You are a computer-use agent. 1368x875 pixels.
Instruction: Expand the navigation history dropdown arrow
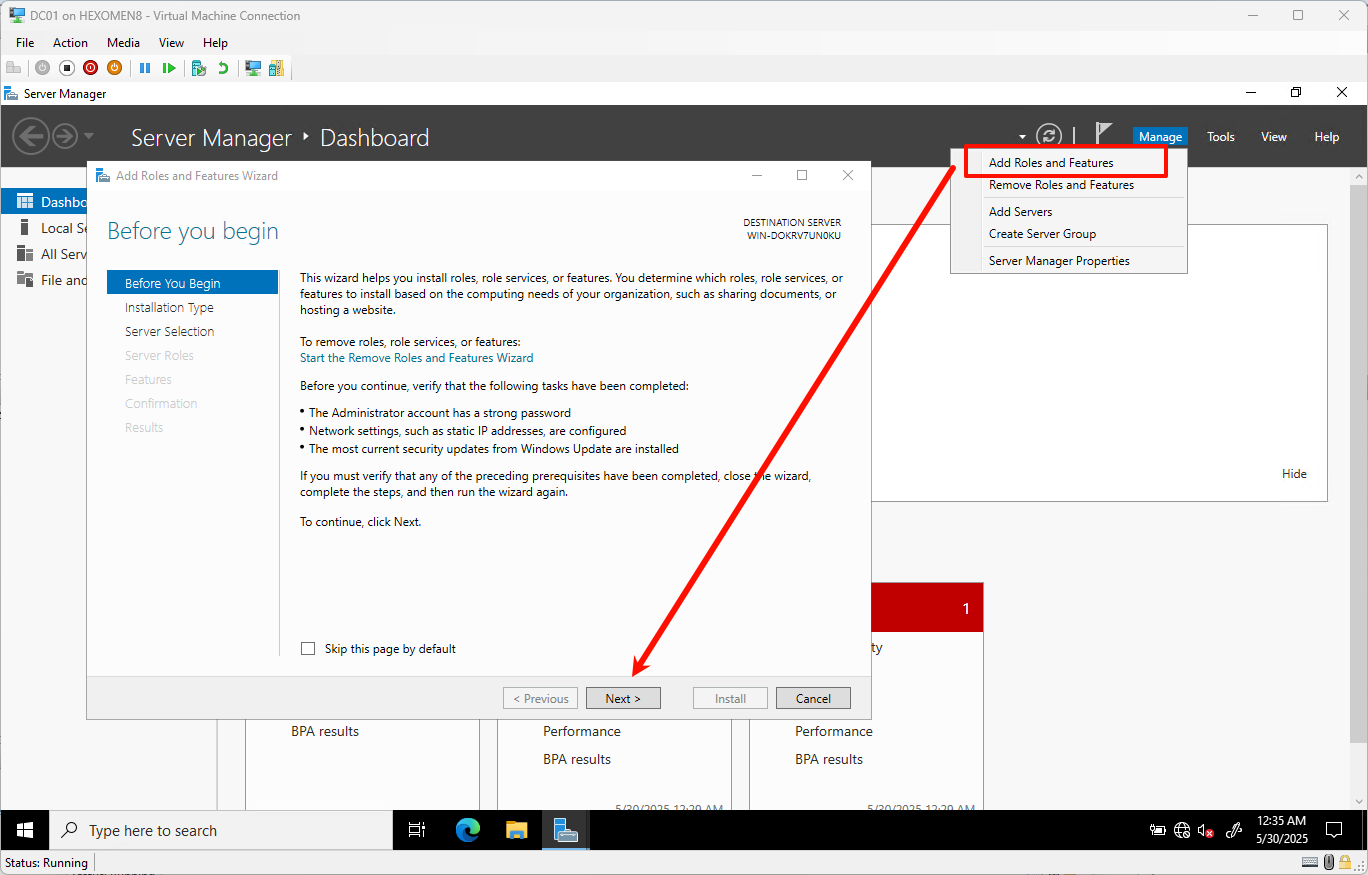(x=89, y=136)
